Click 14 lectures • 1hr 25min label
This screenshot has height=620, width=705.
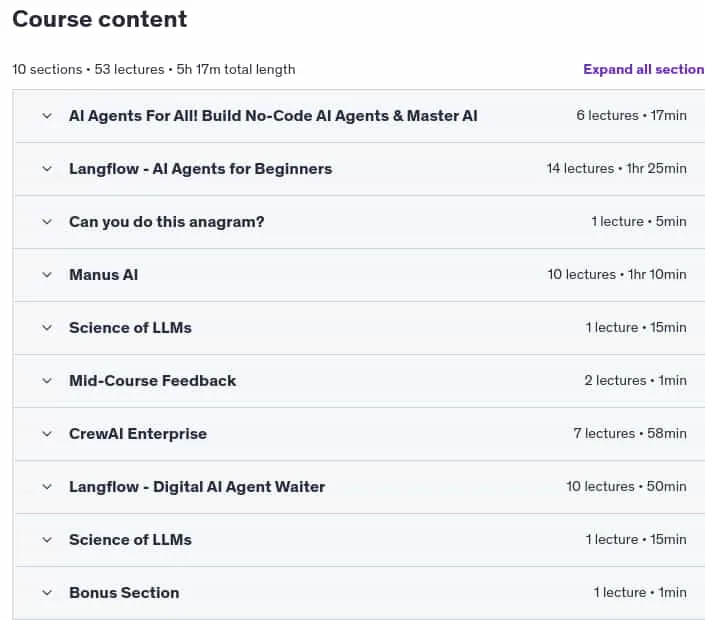coord(616,169)
